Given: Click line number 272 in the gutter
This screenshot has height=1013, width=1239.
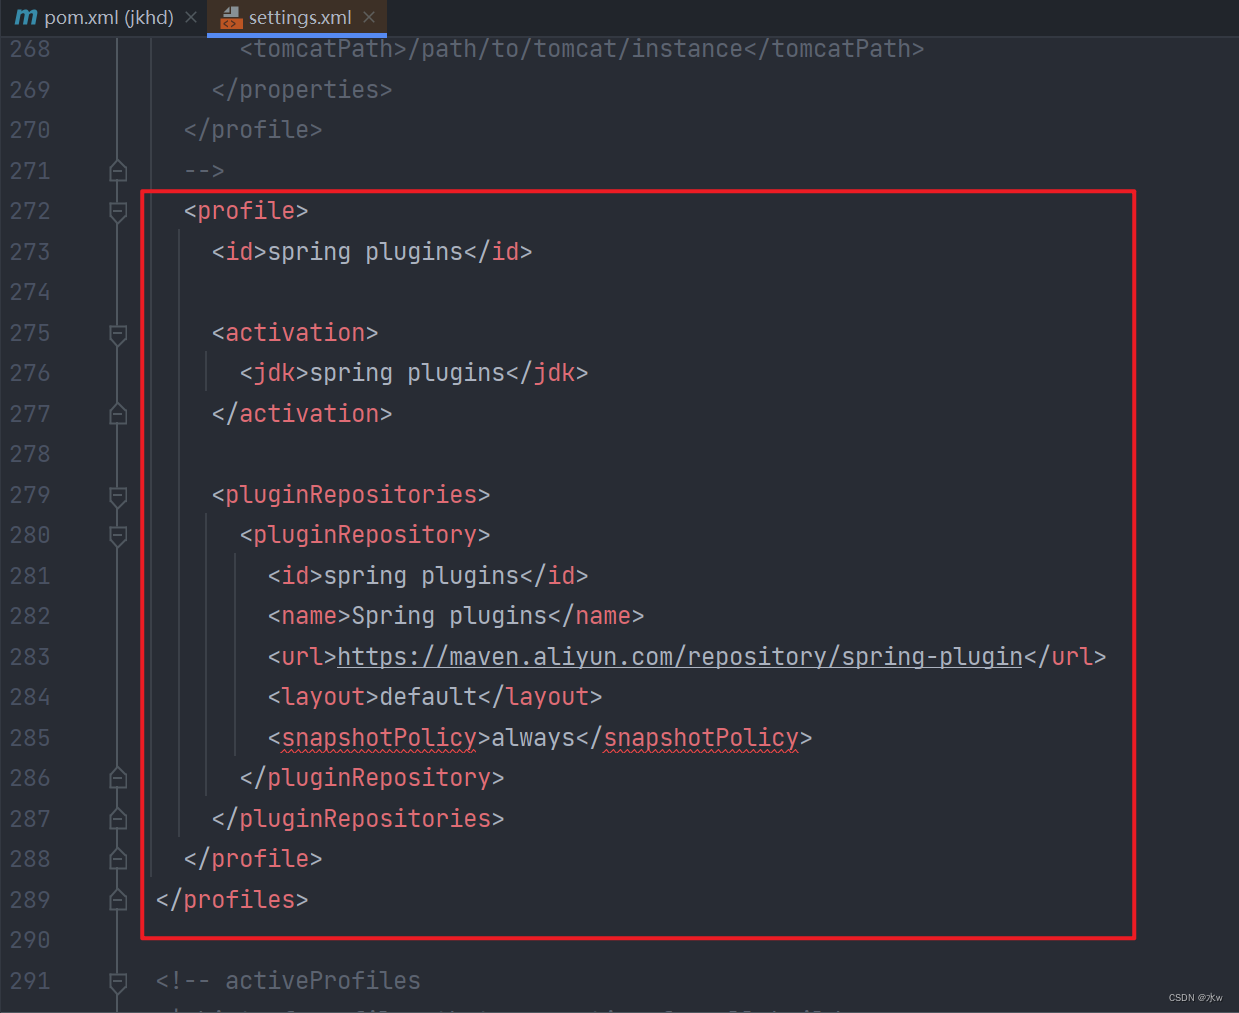Looking at the screenshot, I should coord(30,211).
